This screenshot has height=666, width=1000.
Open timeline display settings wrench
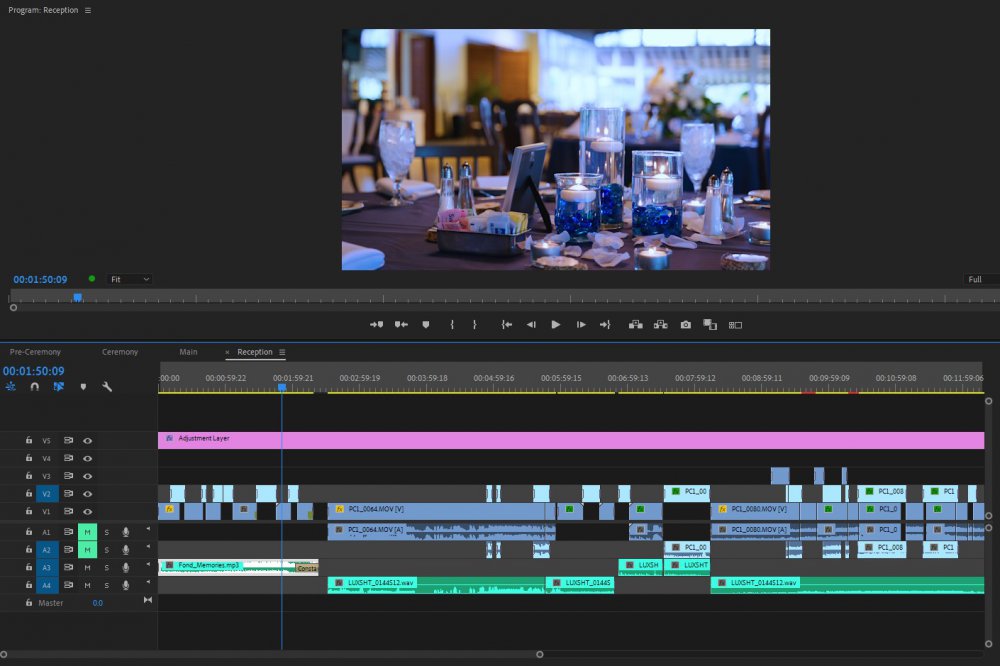pyautogui.click(x=107, y=386)
